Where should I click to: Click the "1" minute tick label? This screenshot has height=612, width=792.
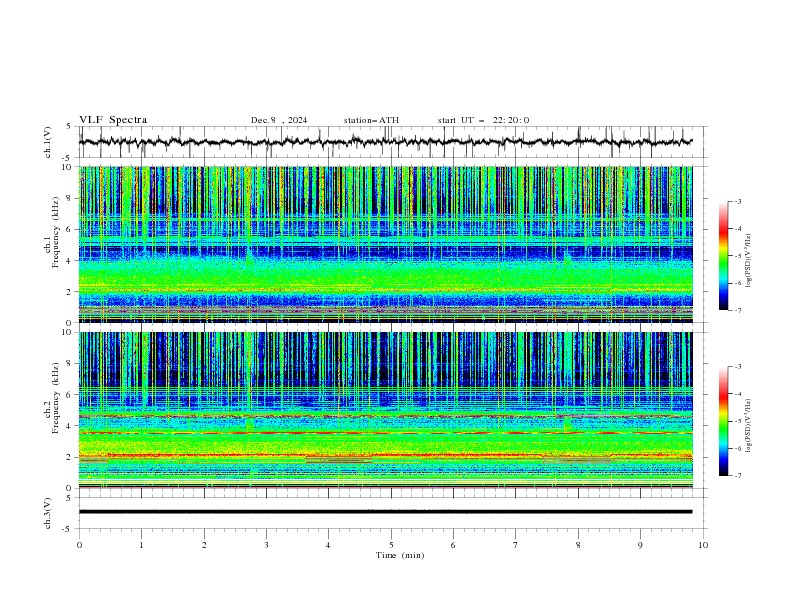point(141,545)
